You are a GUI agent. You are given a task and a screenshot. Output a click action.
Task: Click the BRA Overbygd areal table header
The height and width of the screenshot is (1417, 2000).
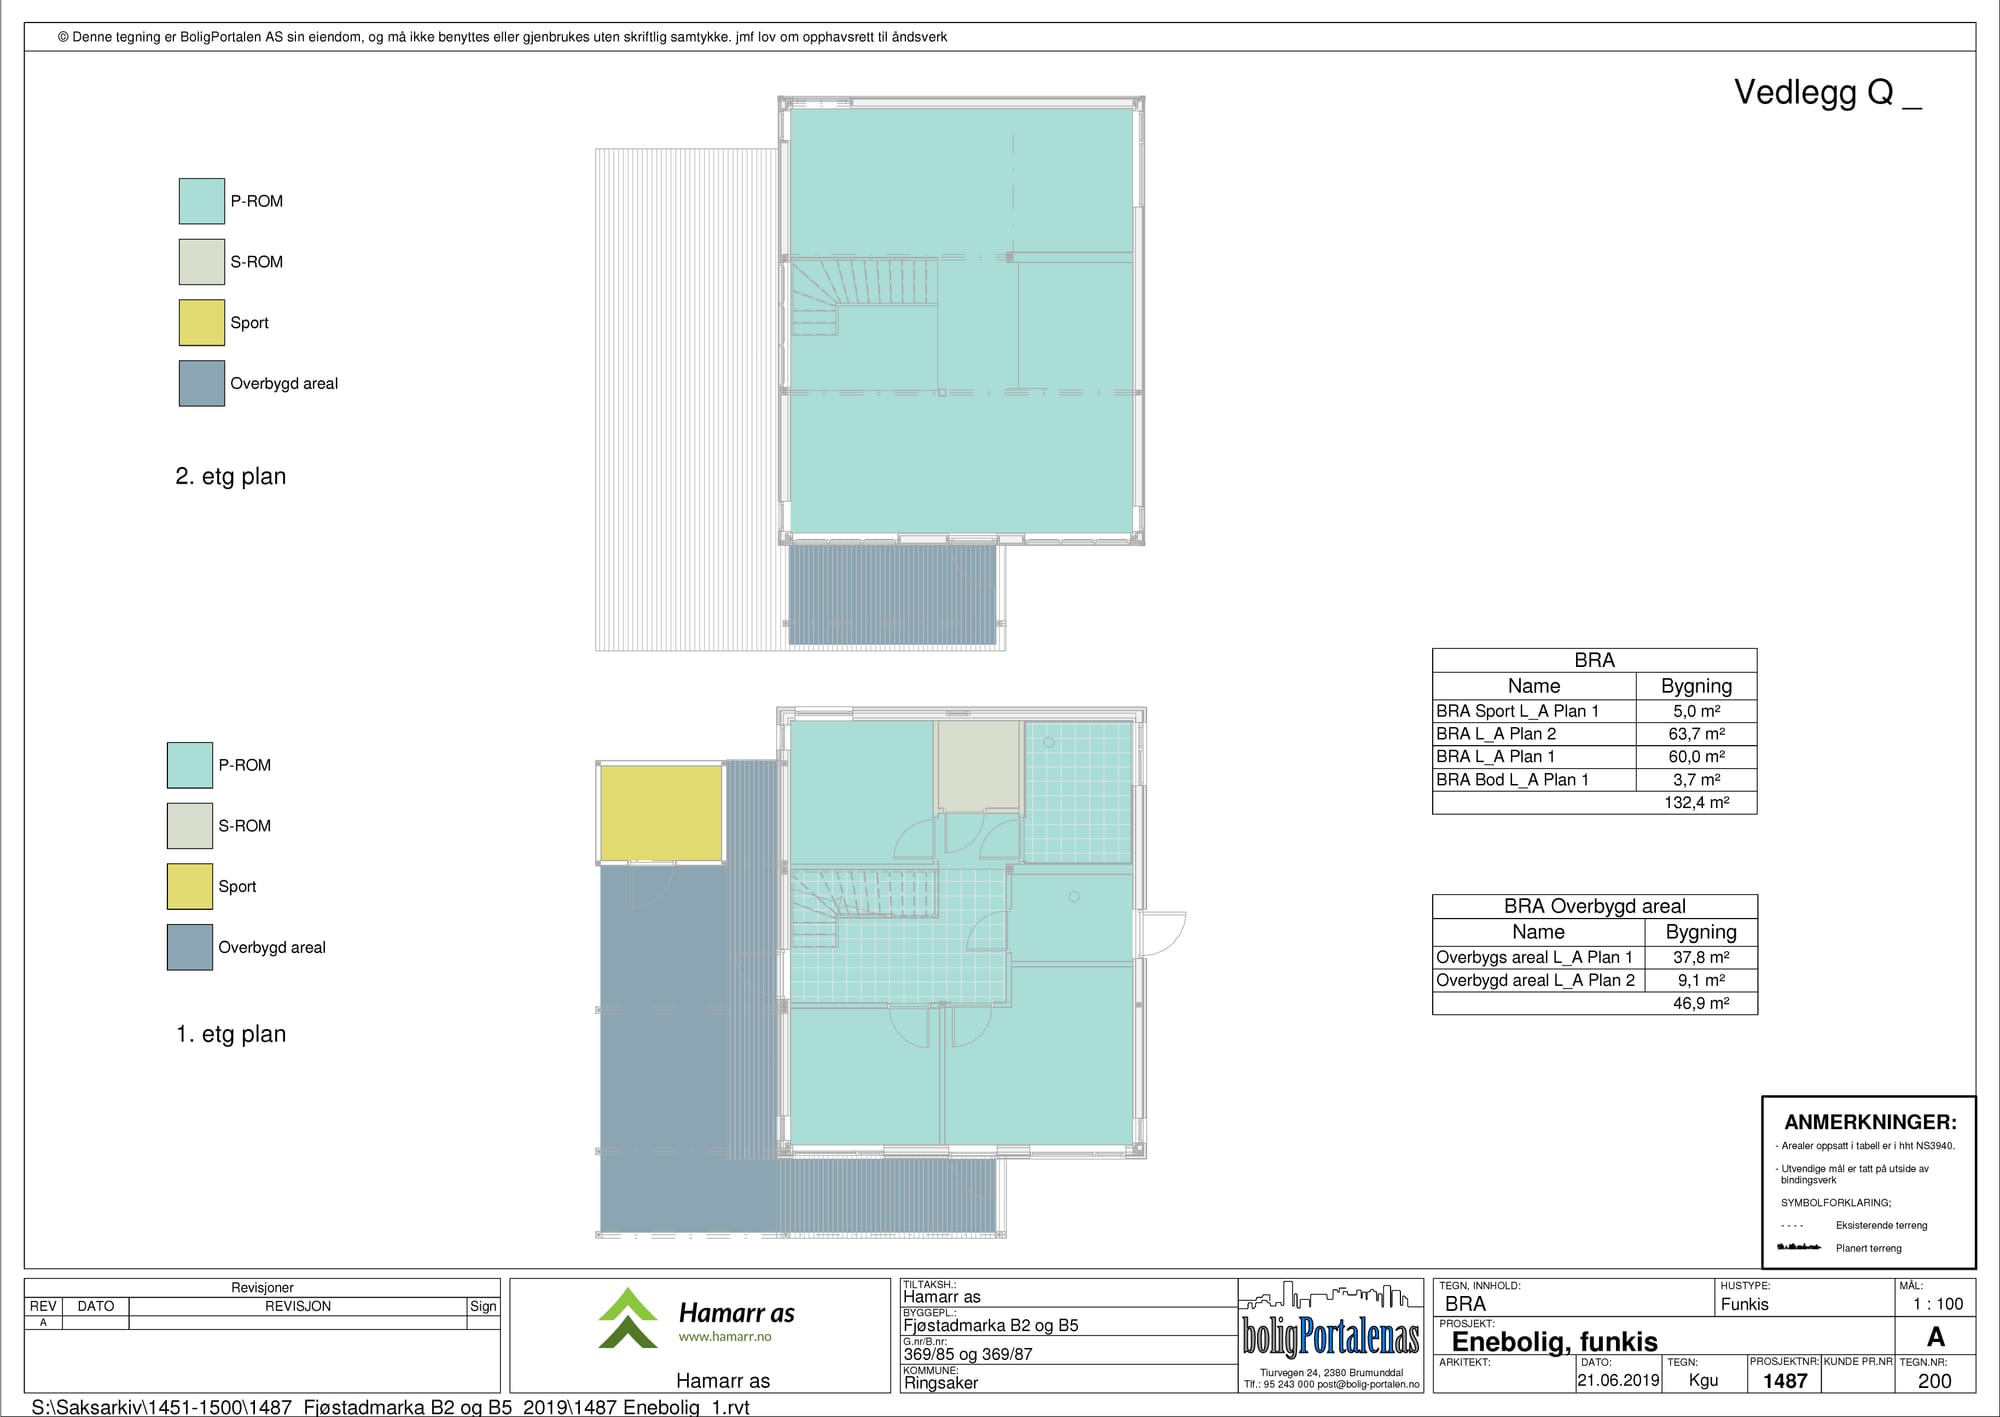[x=1594, y=906]
